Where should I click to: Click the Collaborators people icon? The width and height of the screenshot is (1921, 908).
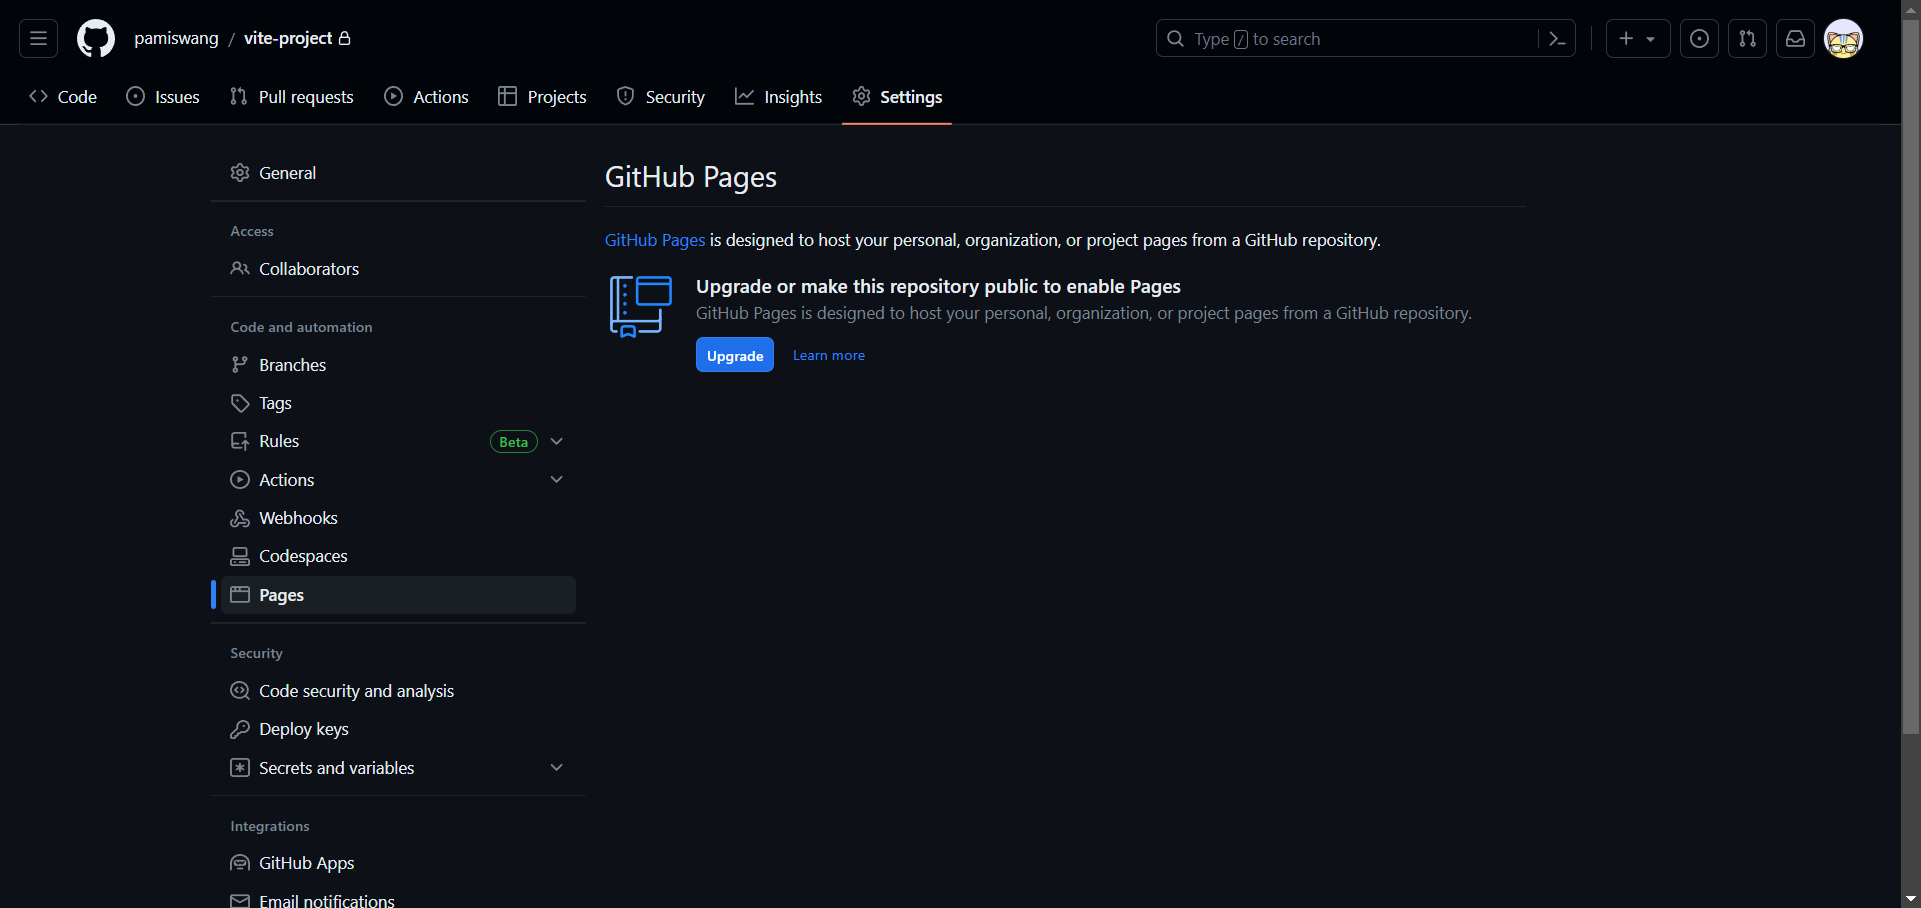(240, 269)
